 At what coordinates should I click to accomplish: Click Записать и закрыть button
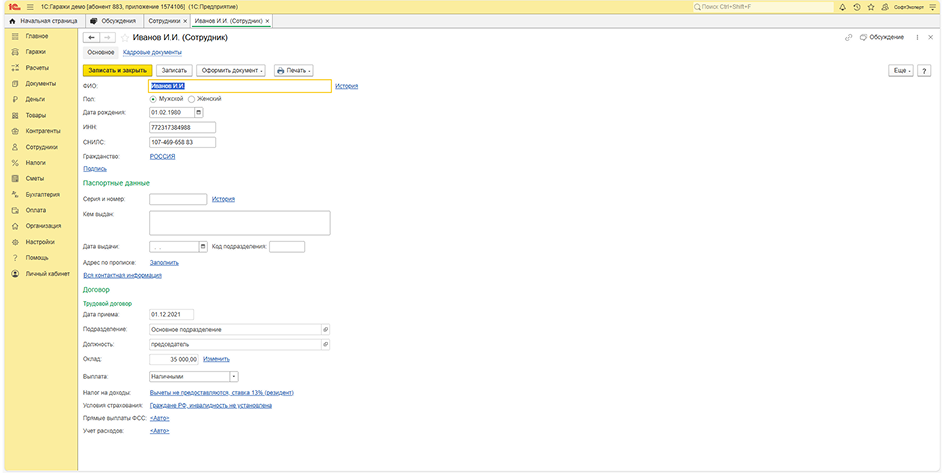click(117, 71)
